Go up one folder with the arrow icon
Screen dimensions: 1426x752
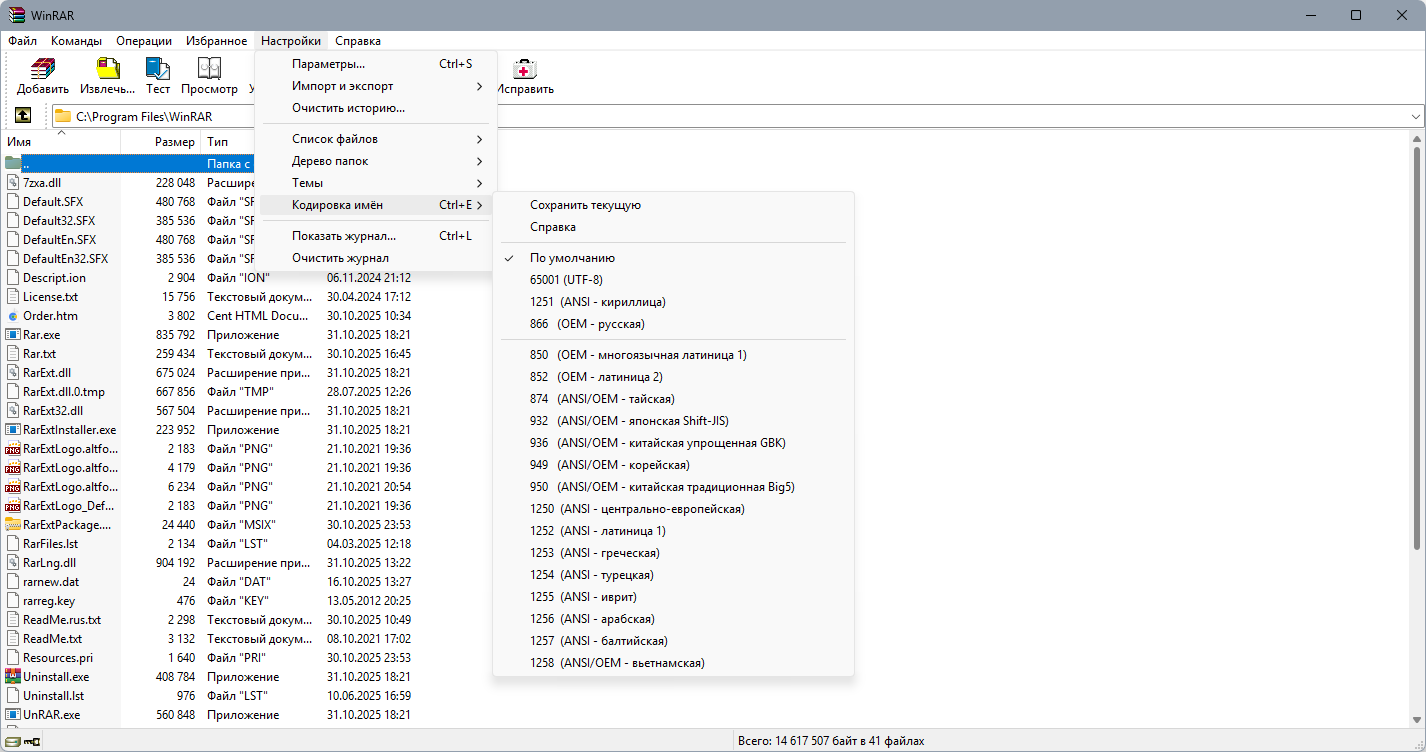click(x=23, y=116)
